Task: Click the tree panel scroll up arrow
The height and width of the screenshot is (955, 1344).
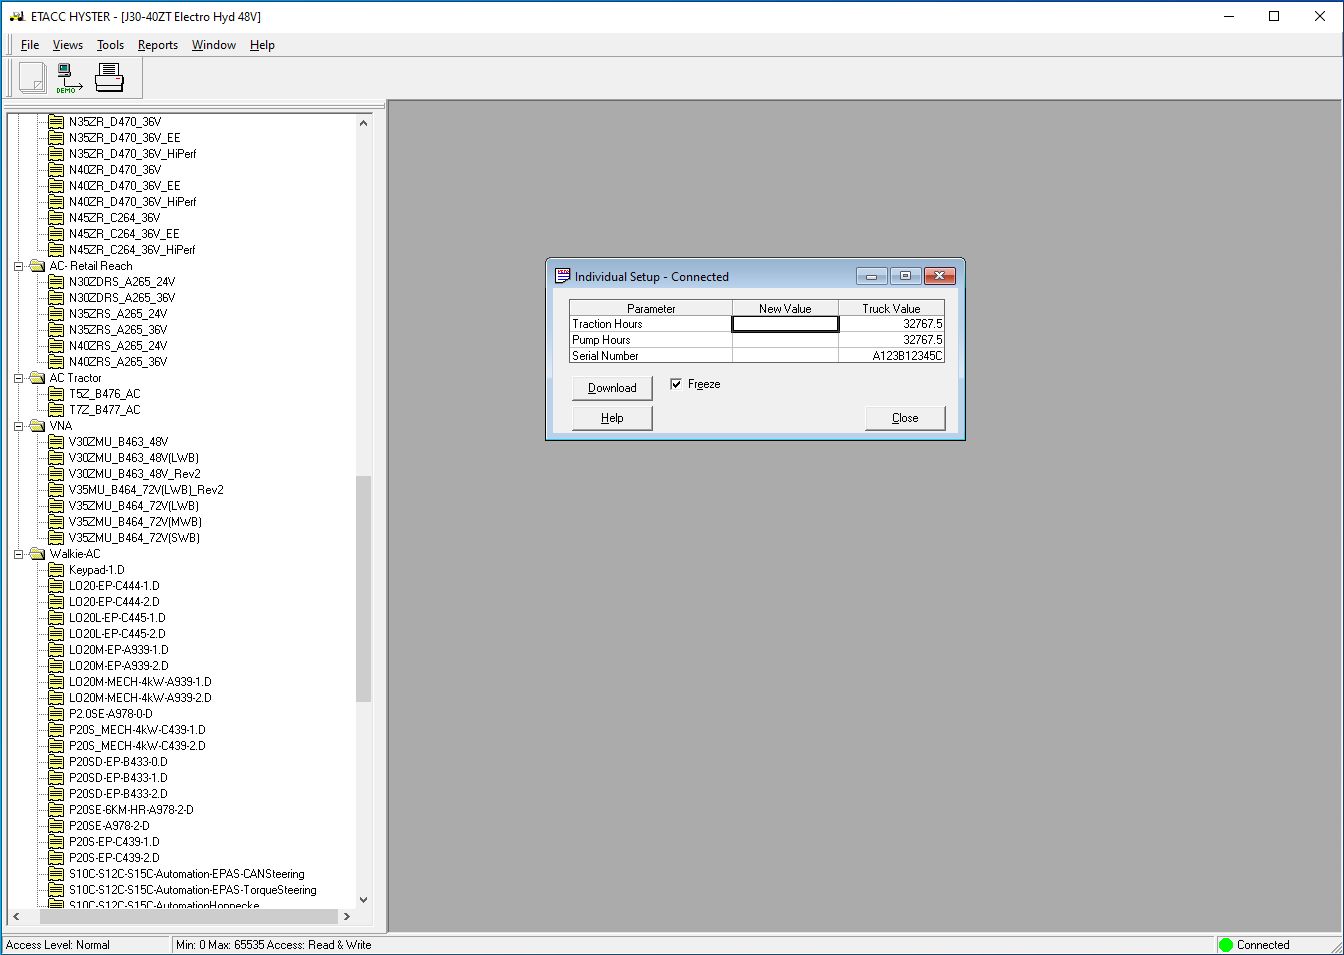Action: coord(363,123)
